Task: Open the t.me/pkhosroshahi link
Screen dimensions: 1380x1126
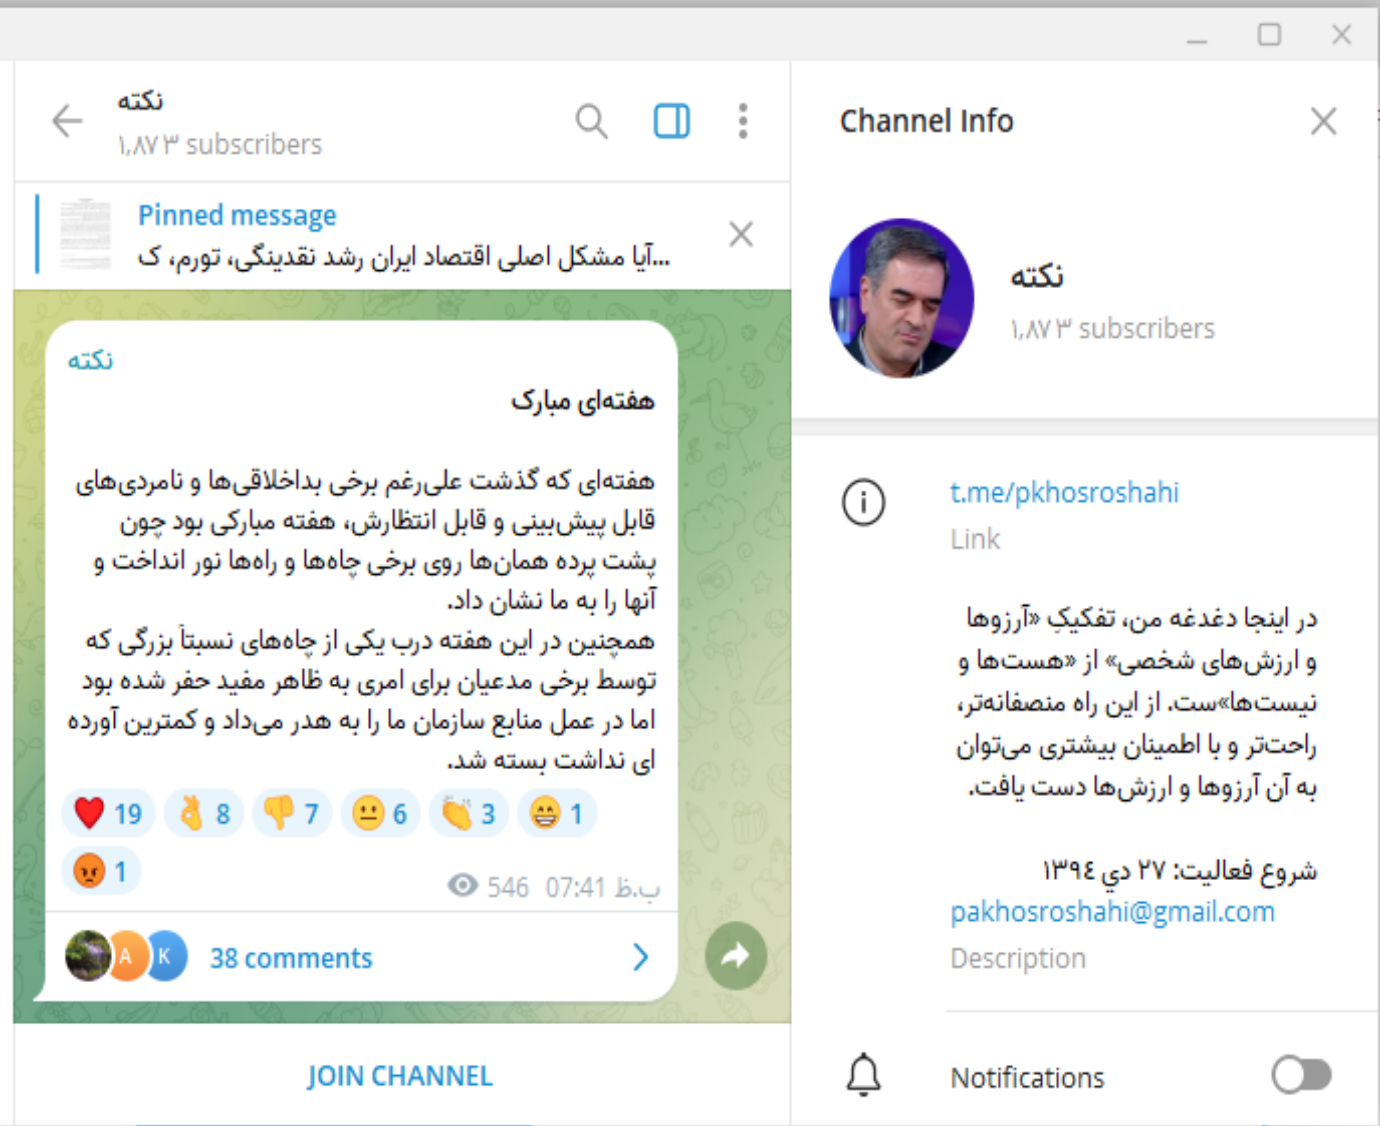Action: tap(1064, 492)
